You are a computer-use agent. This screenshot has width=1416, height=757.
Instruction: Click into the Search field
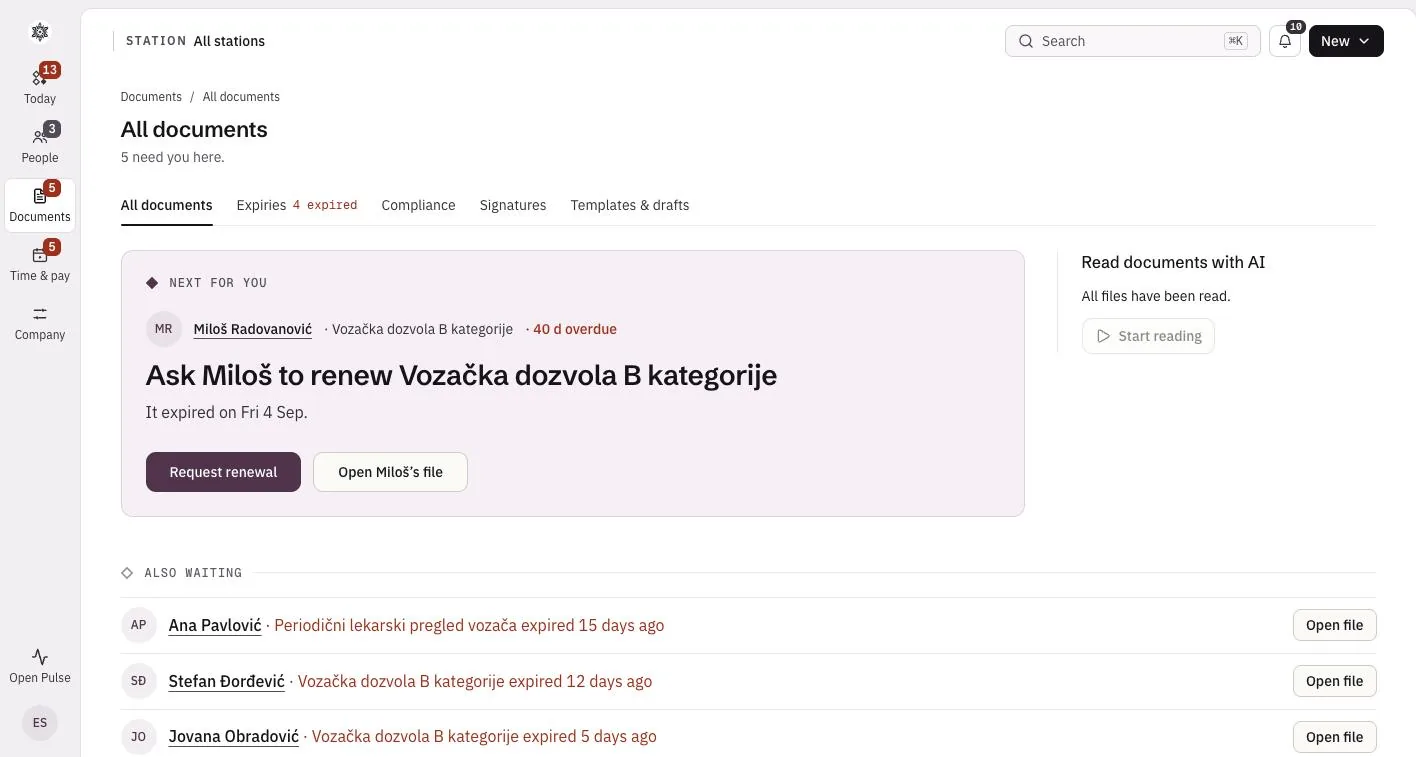point(1132,41)
